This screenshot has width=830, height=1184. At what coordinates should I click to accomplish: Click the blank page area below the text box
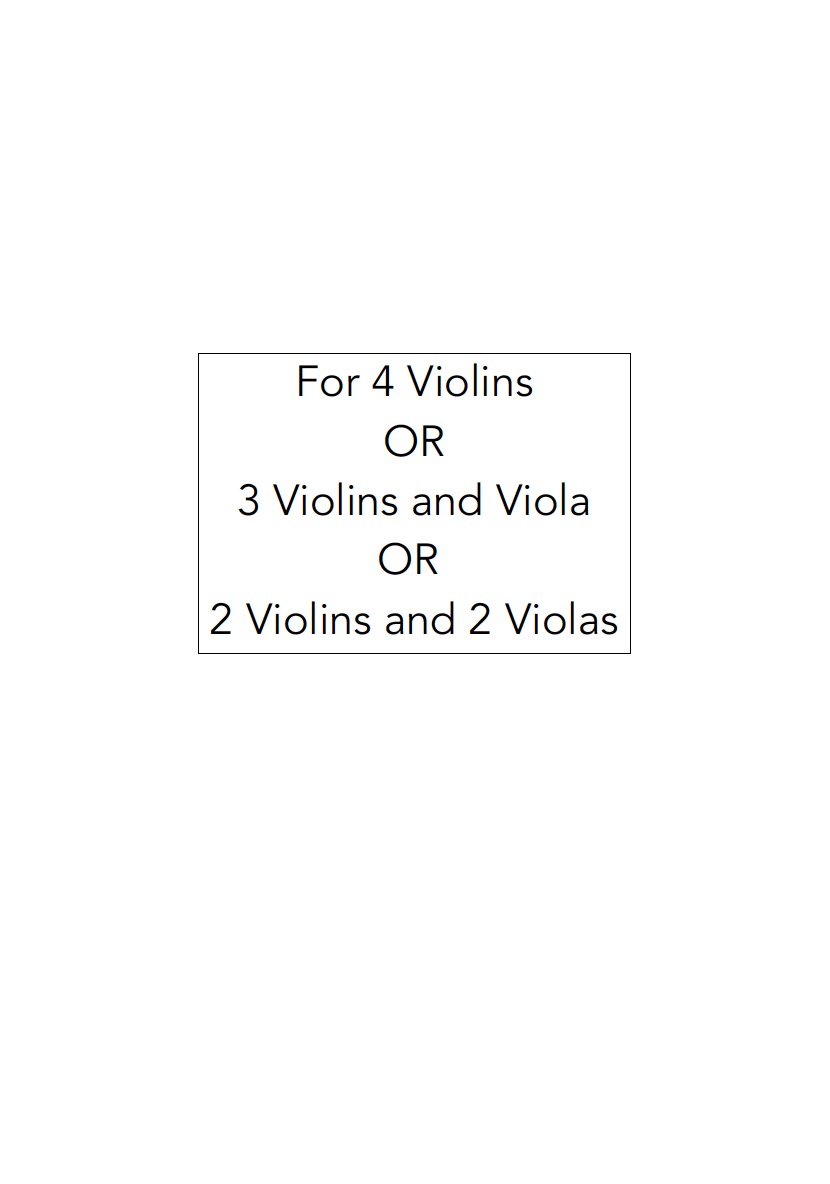(x=414, y=900)
